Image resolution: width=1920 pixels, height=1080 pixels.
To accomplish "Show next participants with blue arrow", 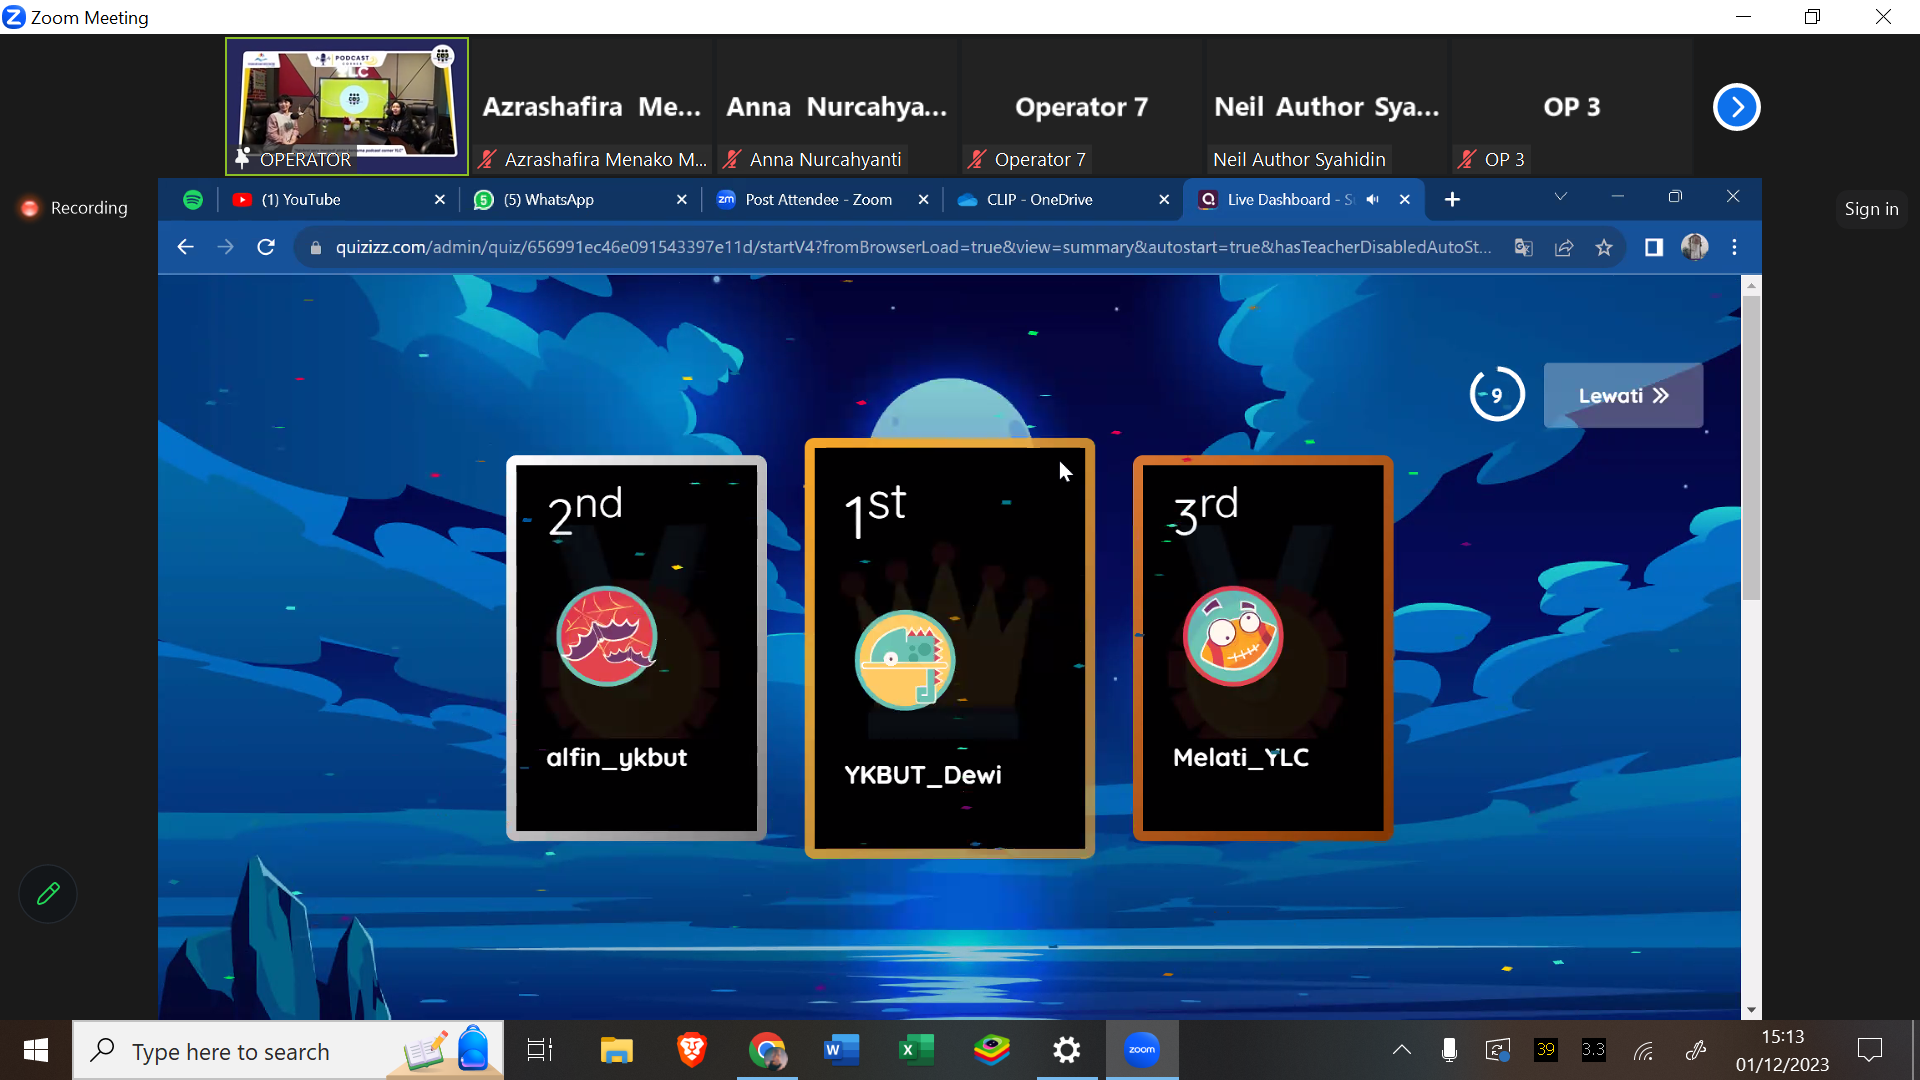I will tap(1736, 107).
